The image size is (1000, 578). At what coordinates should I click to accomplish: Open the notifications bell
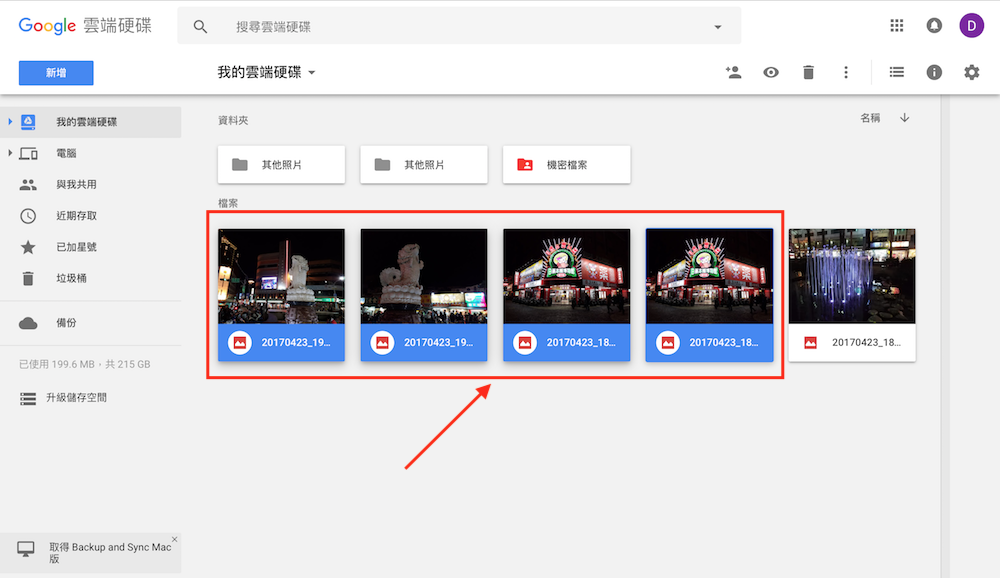(934, 26)
